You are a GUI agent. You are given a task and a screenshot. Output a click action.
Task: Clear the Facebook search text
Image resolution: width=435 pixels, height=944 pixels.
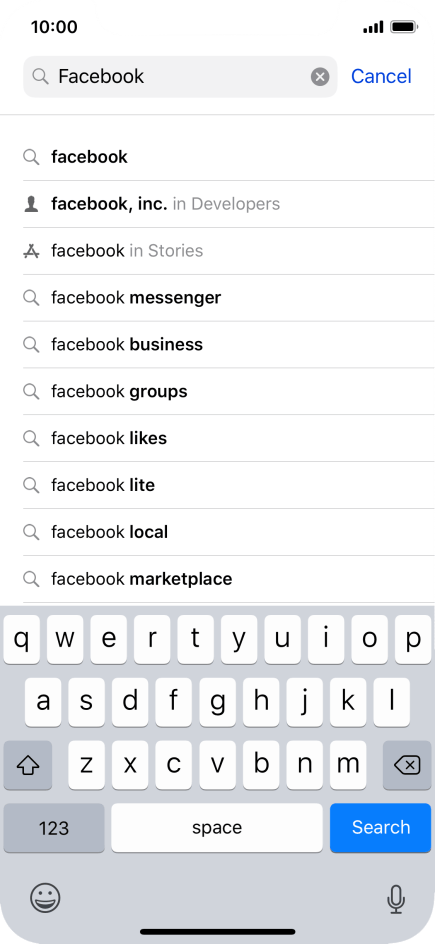coord(319,76)
